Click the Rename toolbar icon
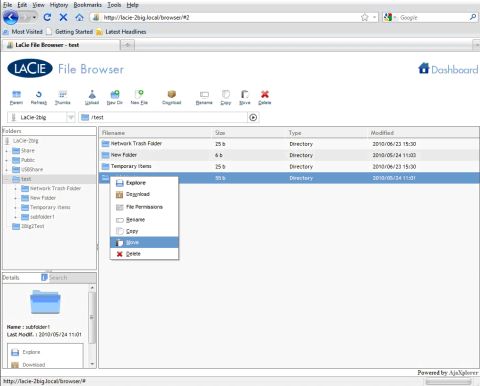 click(x=204, y=97)
